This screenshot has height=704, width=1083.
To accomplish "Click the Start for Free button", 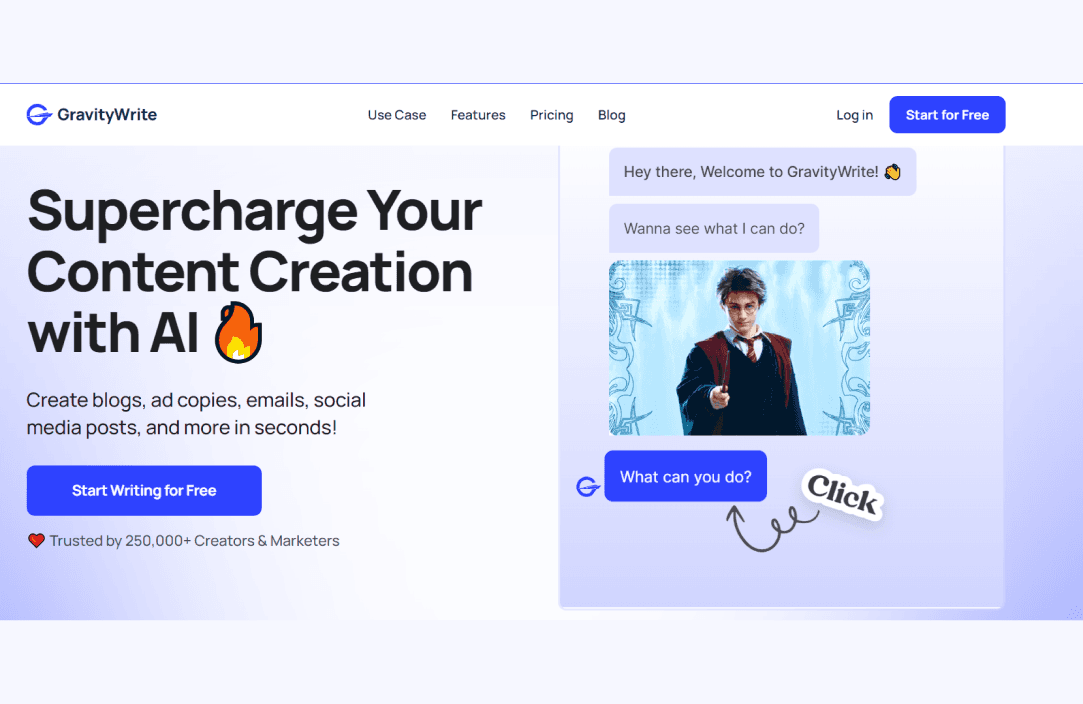I will point(947,115).
